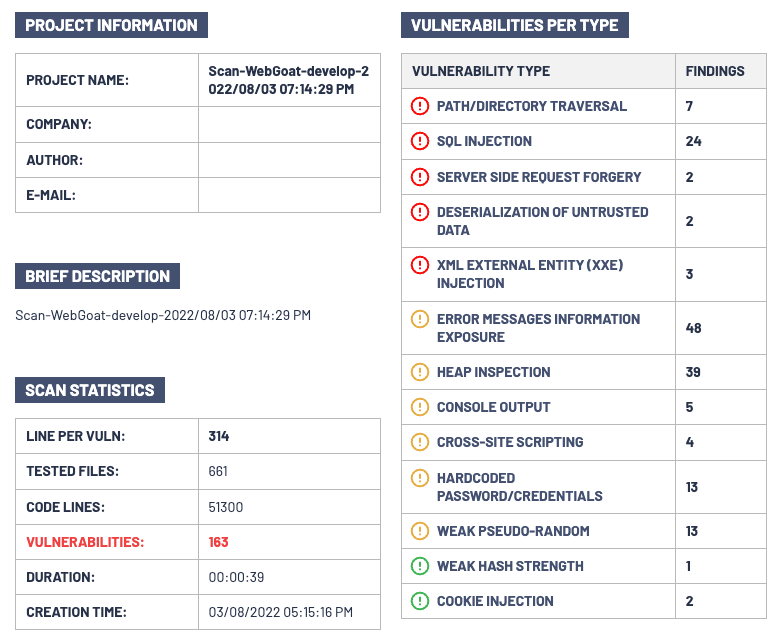Click the red icon for Deserialization of Untrusted Data
This screenshot has height=636, width=778.
coord(420,213)
